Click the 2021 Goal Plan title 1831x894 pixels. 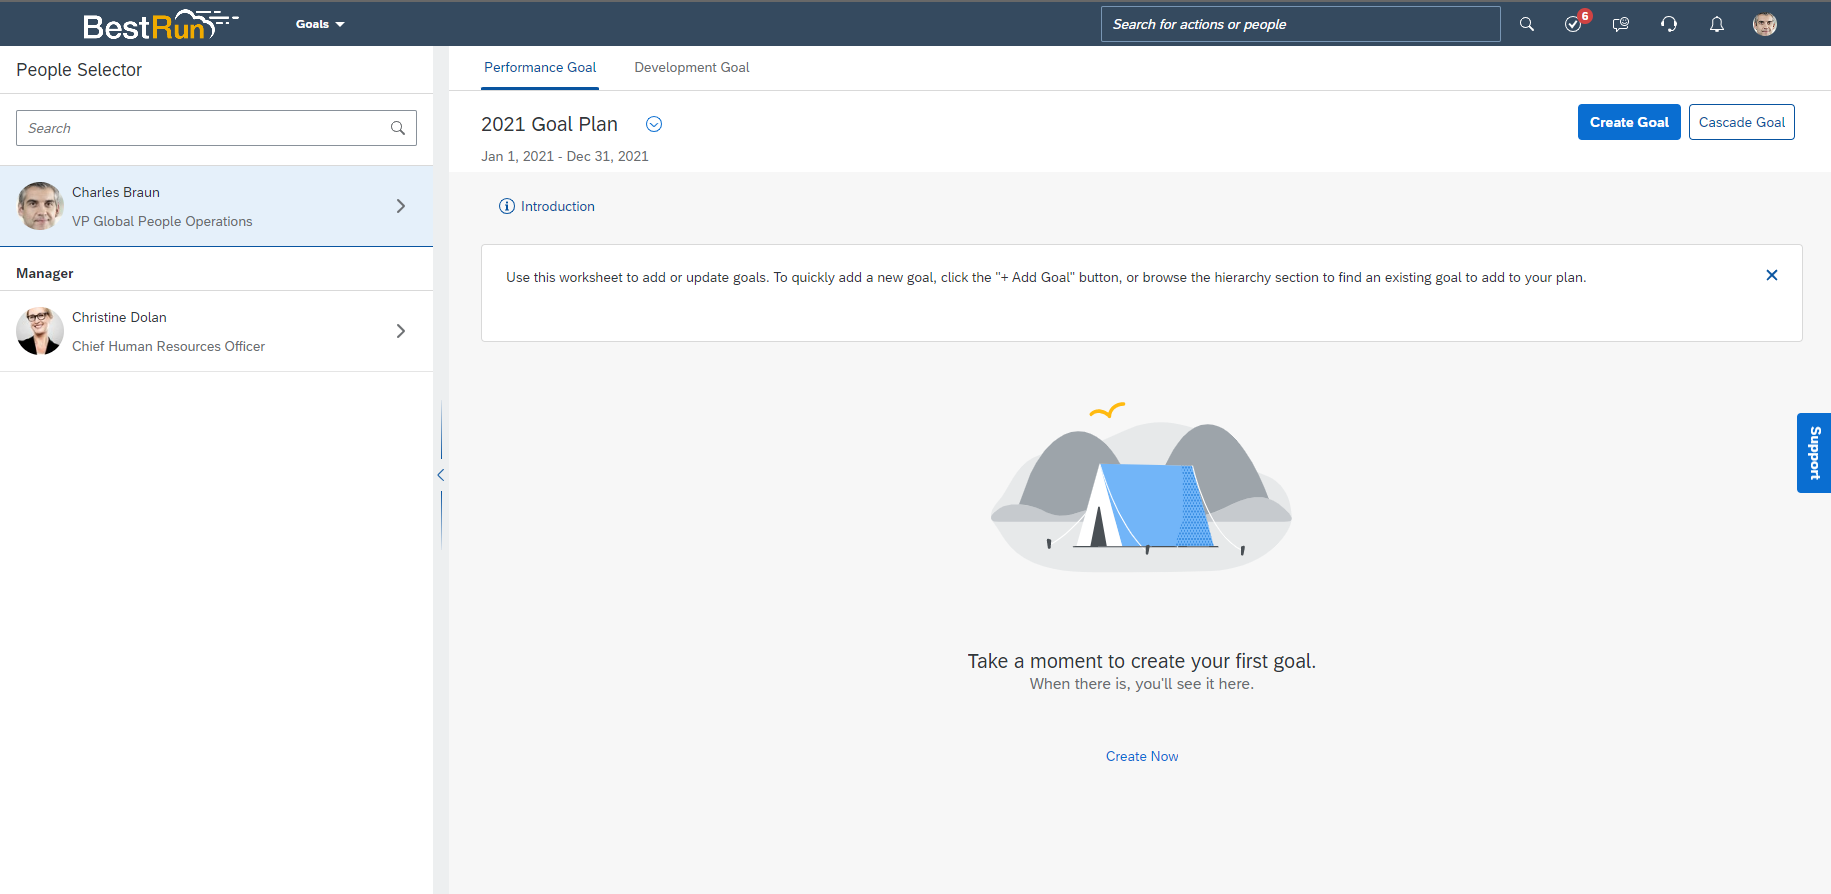coord(549,124)
